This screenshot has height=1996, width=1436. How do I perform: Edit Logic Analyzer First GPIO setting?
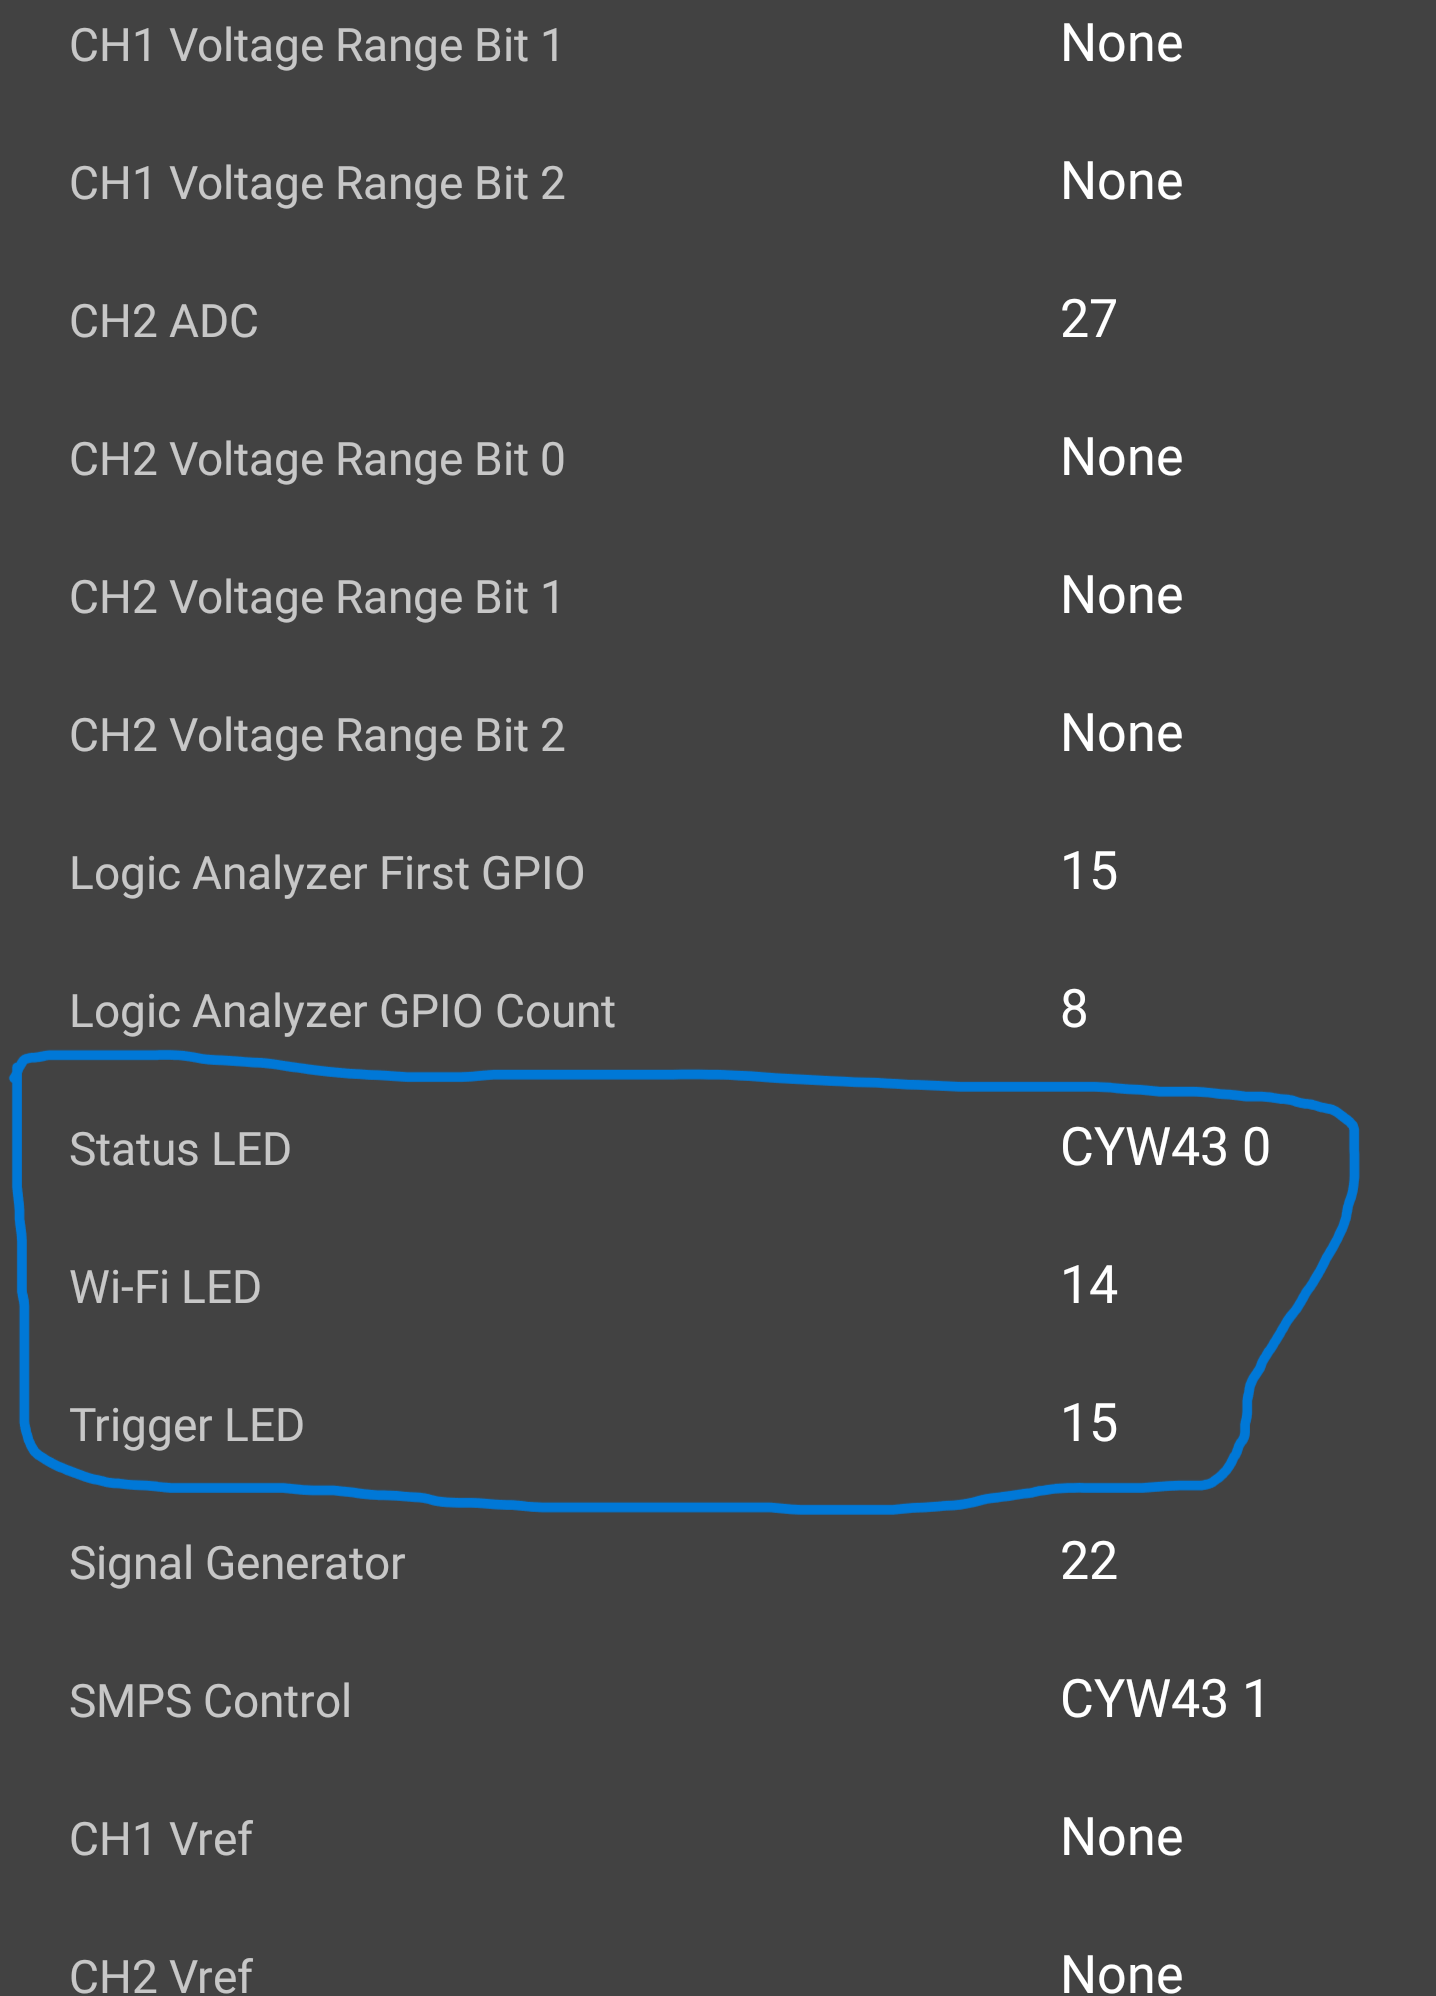tap(718, 874)
